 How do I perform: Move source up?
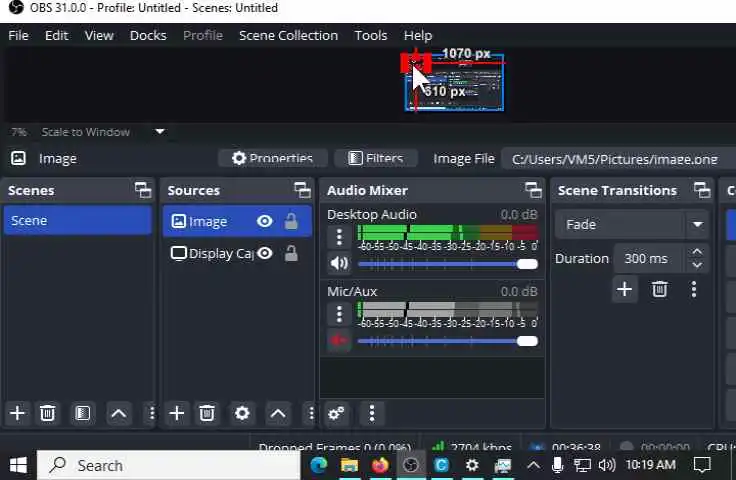(x=278, y=413)
